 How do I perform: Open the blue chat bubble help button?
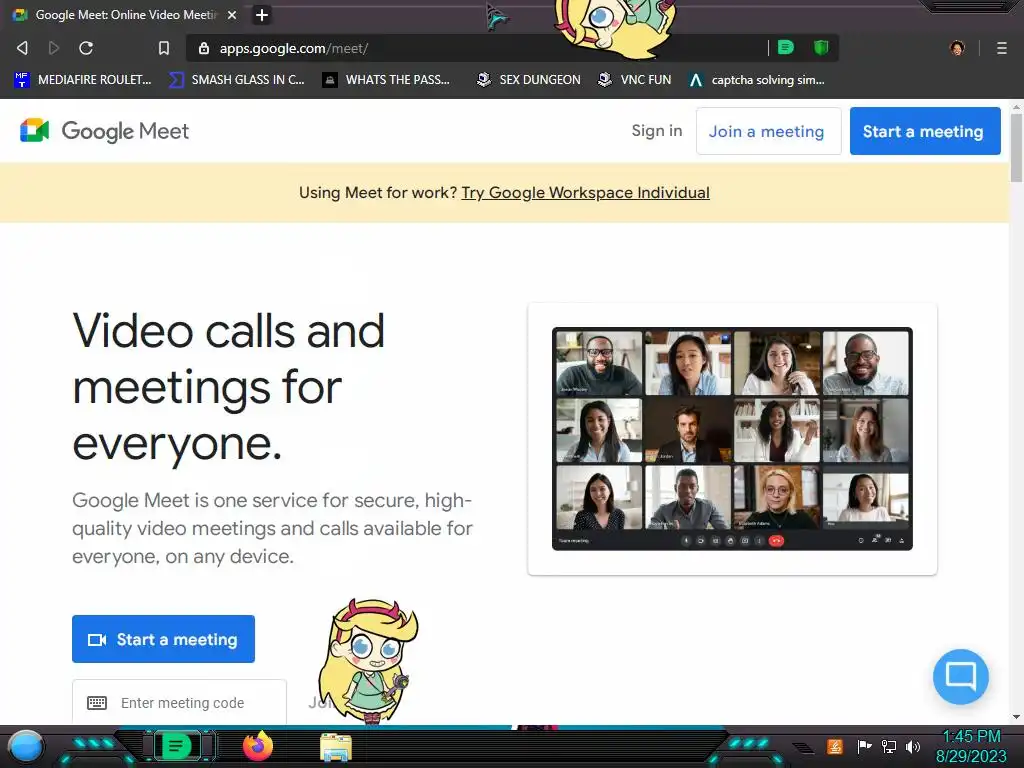pyautogui.click(x=961, y=676)
